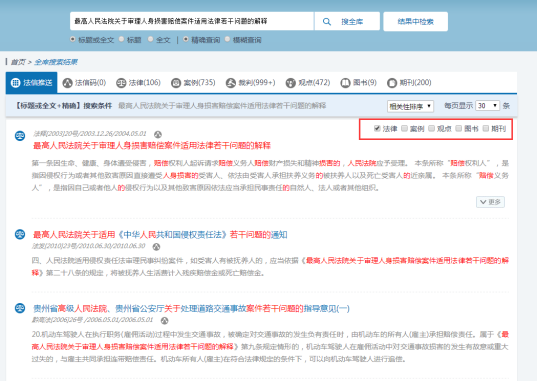
Task: Switch to 法律(106) tab
Action: pos(138,83)
